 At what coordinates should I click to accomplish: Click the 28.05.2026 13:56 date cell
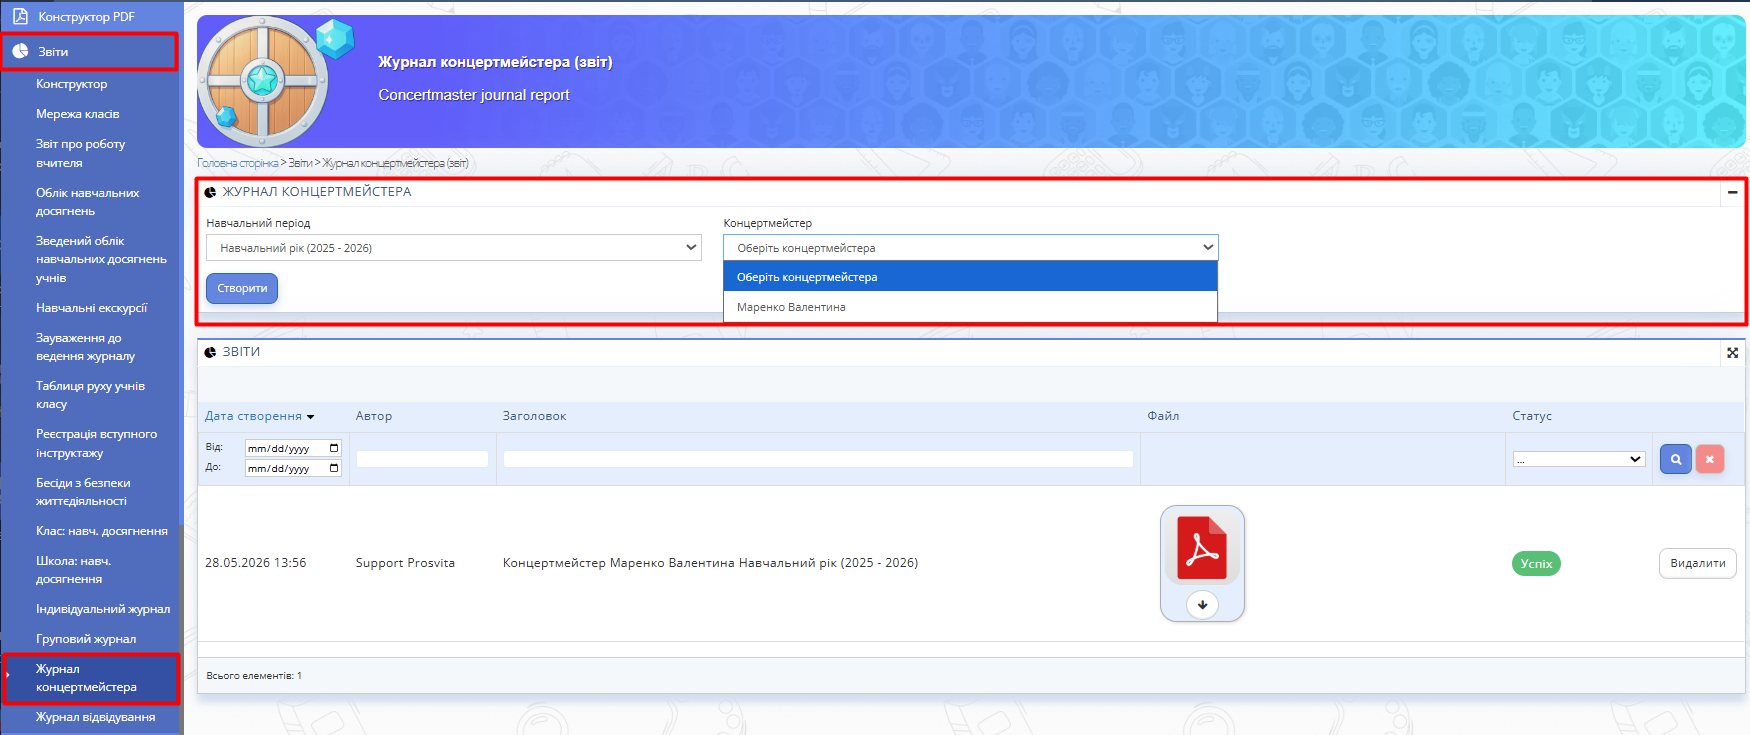point(256,563)
